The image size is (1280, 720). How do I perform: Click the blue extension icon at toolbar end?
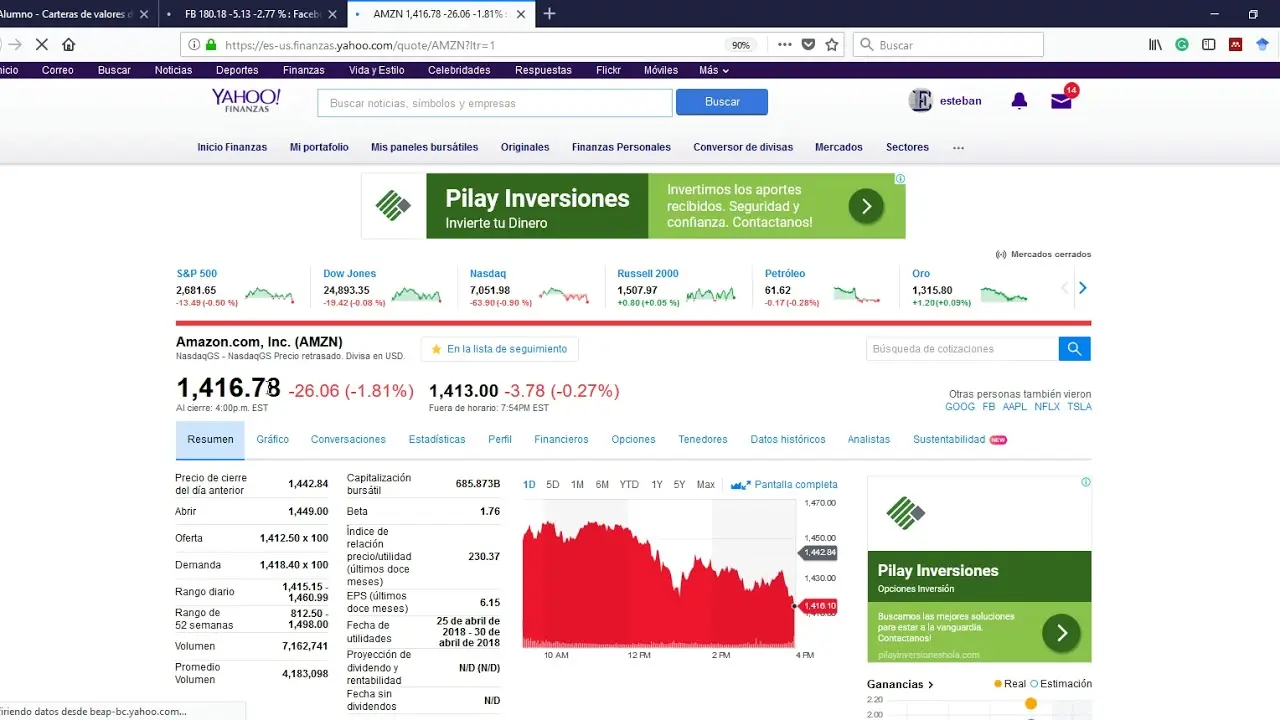[1262, 45]
